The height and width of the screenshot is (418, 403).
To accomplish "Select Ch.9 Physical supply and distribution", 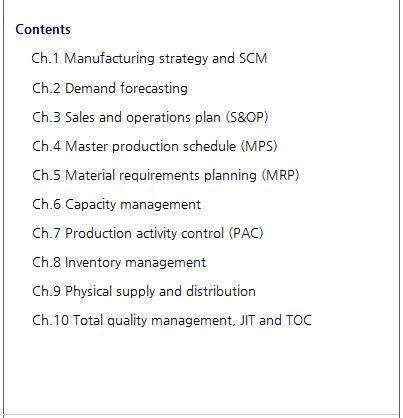I will coord(144,292).
